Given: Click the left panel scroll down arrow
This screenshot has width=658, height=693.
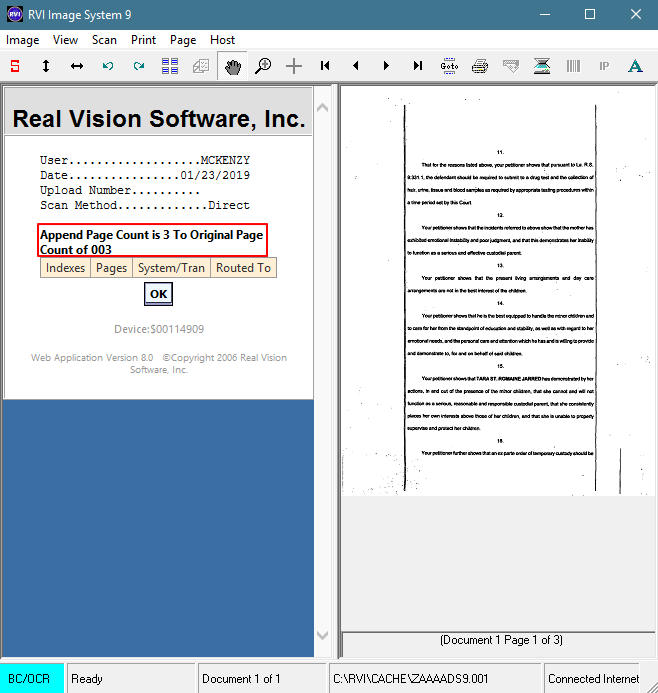Looking at the screenshot, I should pos(323,635).
